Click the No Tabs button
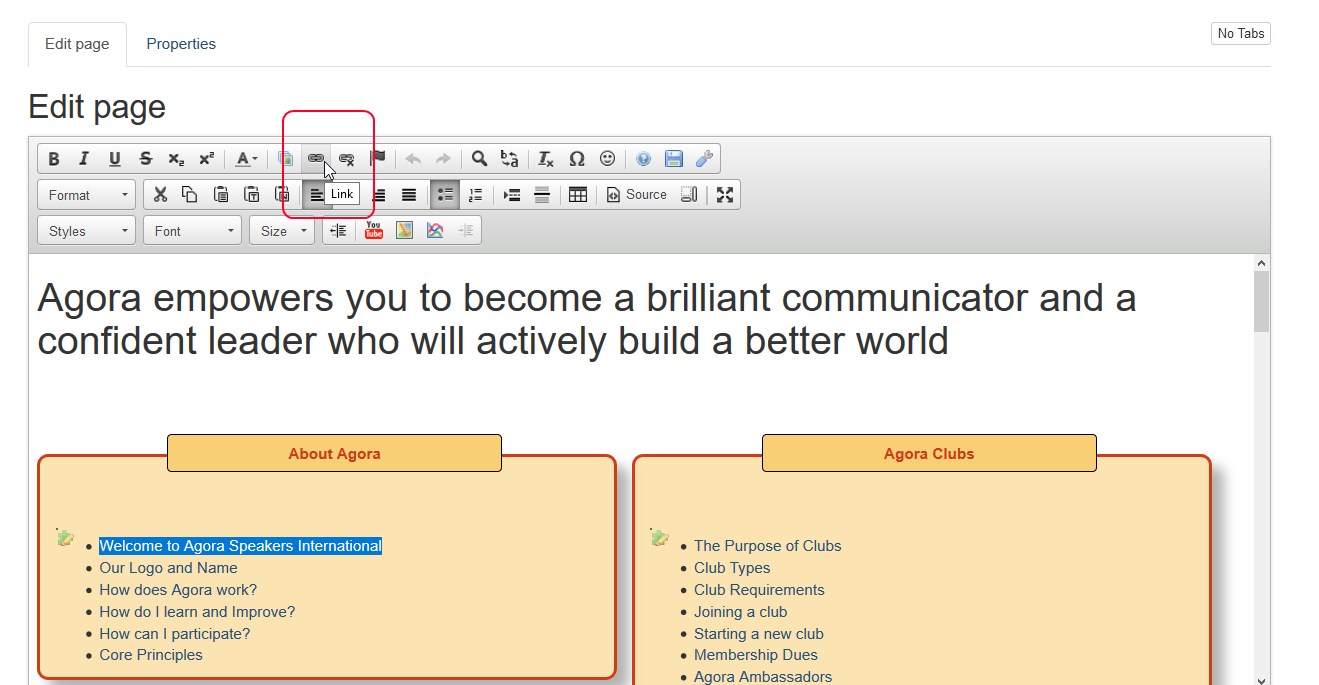 (x=1240, y=33)
